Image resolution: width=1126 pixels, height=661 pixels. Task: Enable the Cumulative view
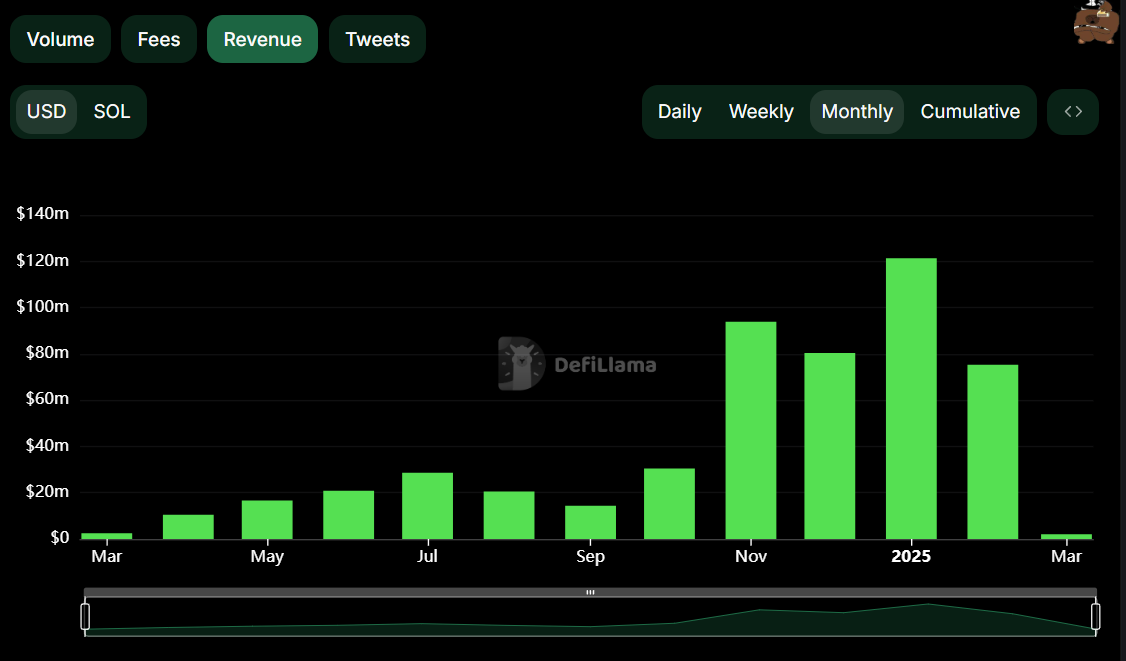click(970, 112)
